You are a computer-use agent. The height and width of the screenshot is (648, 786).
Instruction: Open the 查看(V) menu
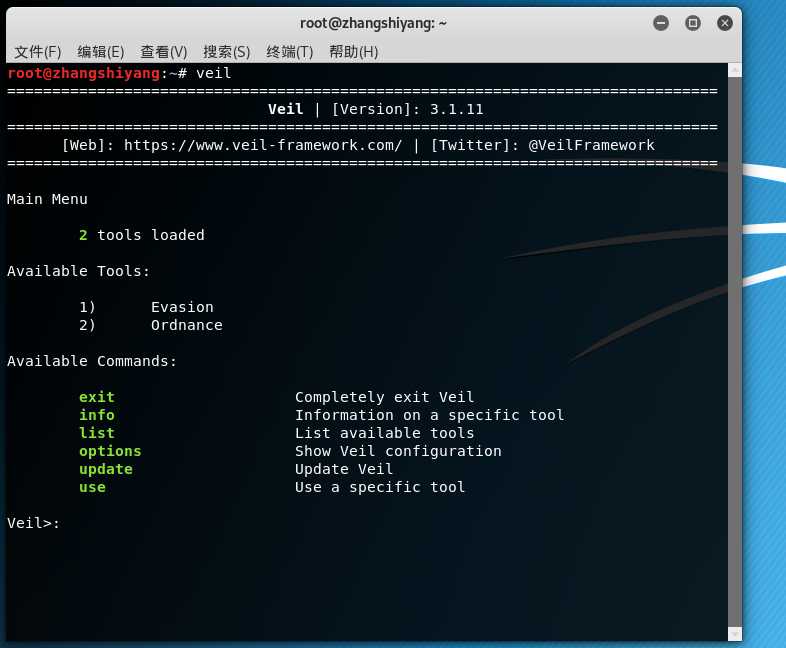tap(163, 52)
